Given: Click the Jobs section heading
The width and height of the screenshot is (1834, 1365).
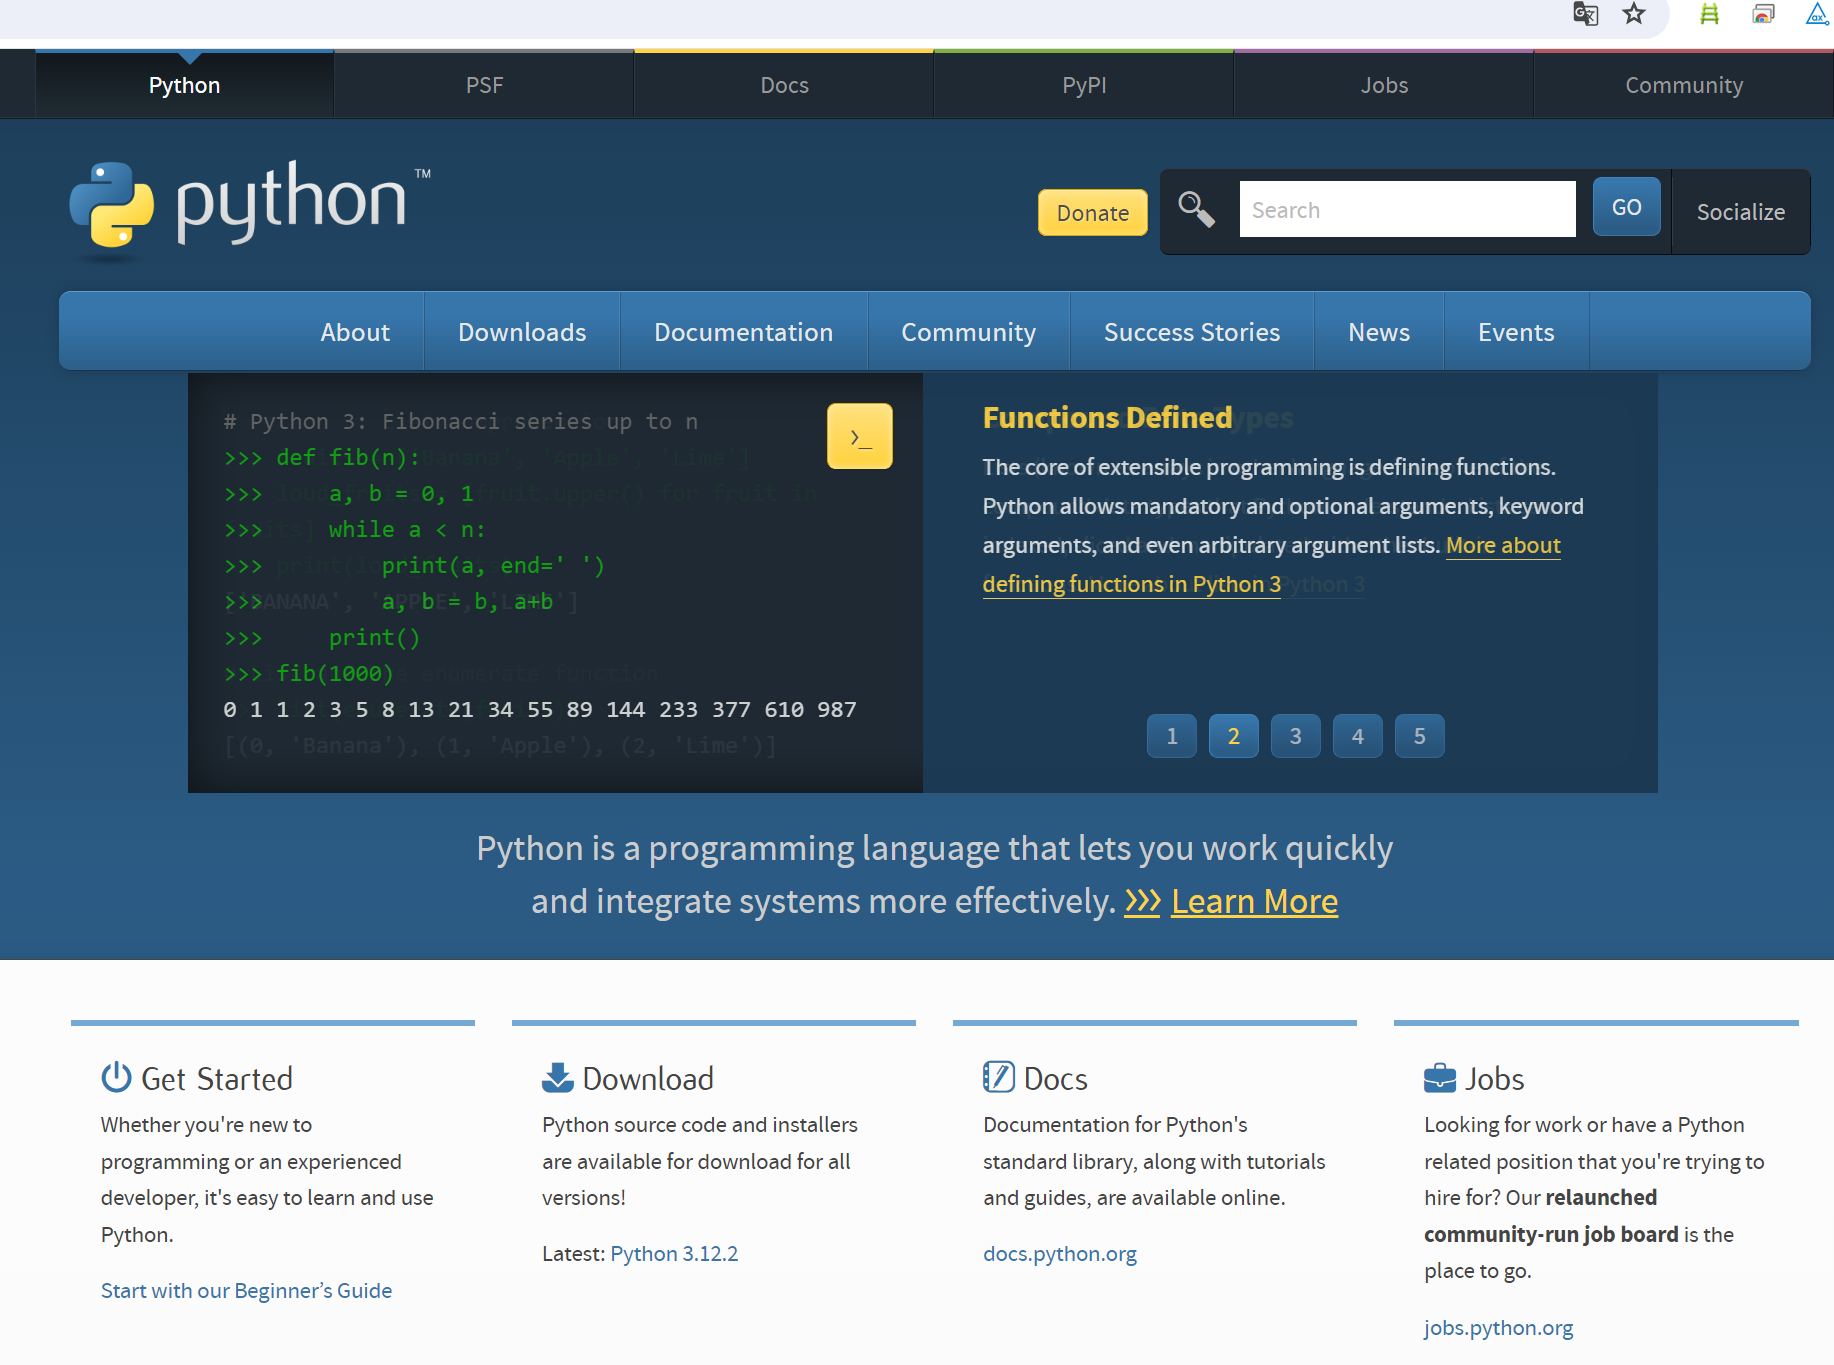Looking at the screenshot, I should pyautogui.click(x=1494, y=1078).
